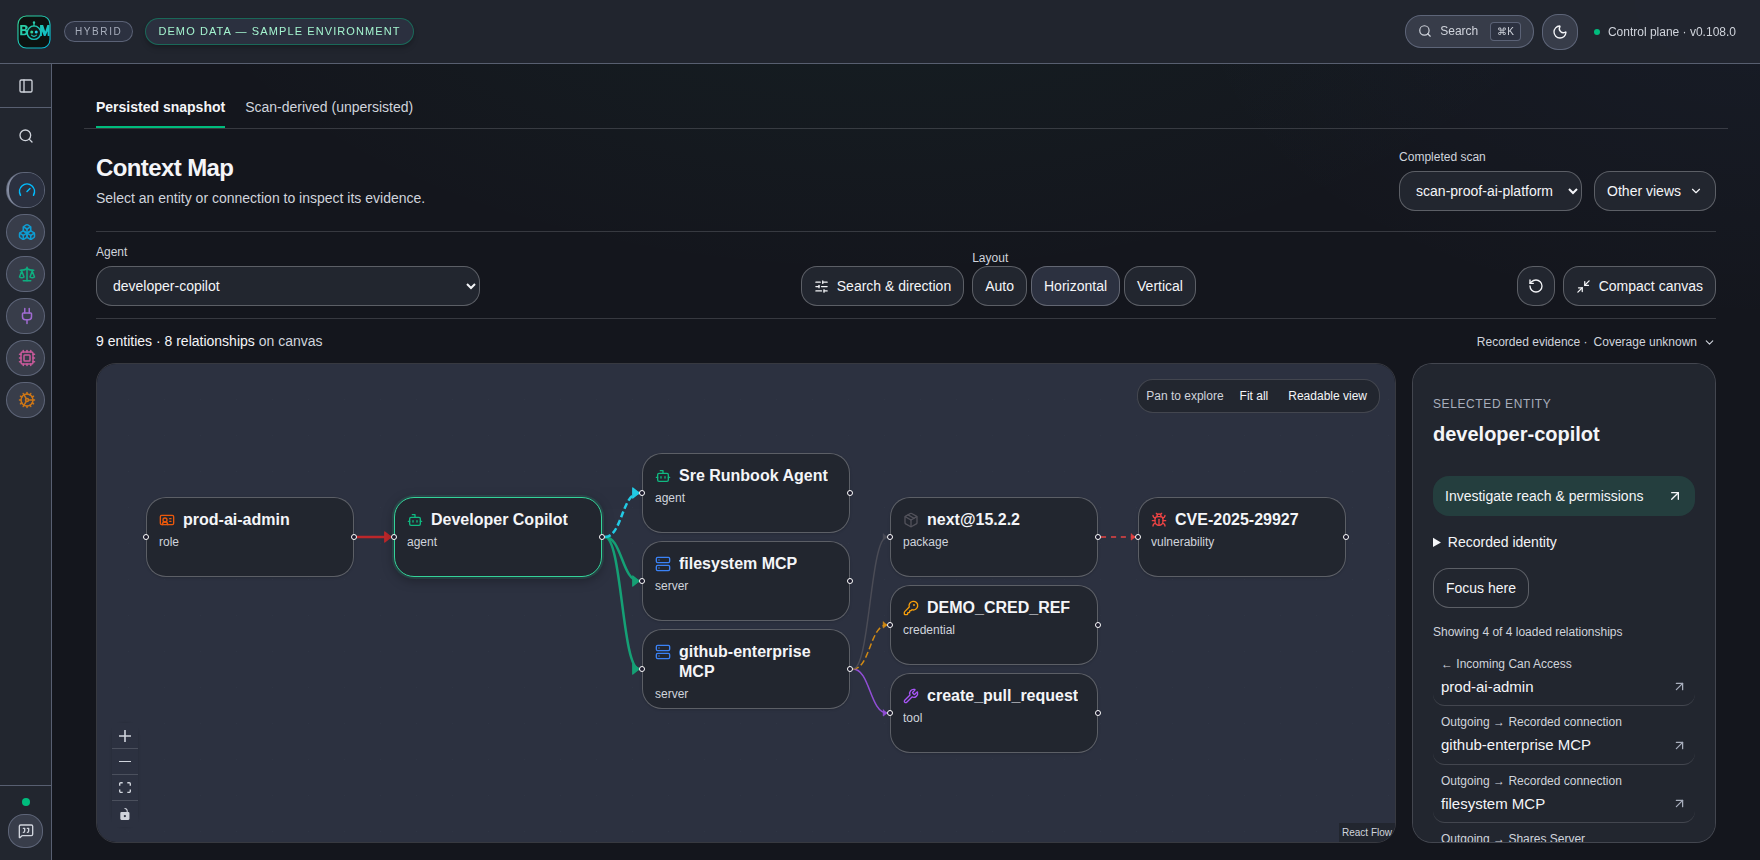
Task: Click the HYBRID badge
Action: (98, 31)
